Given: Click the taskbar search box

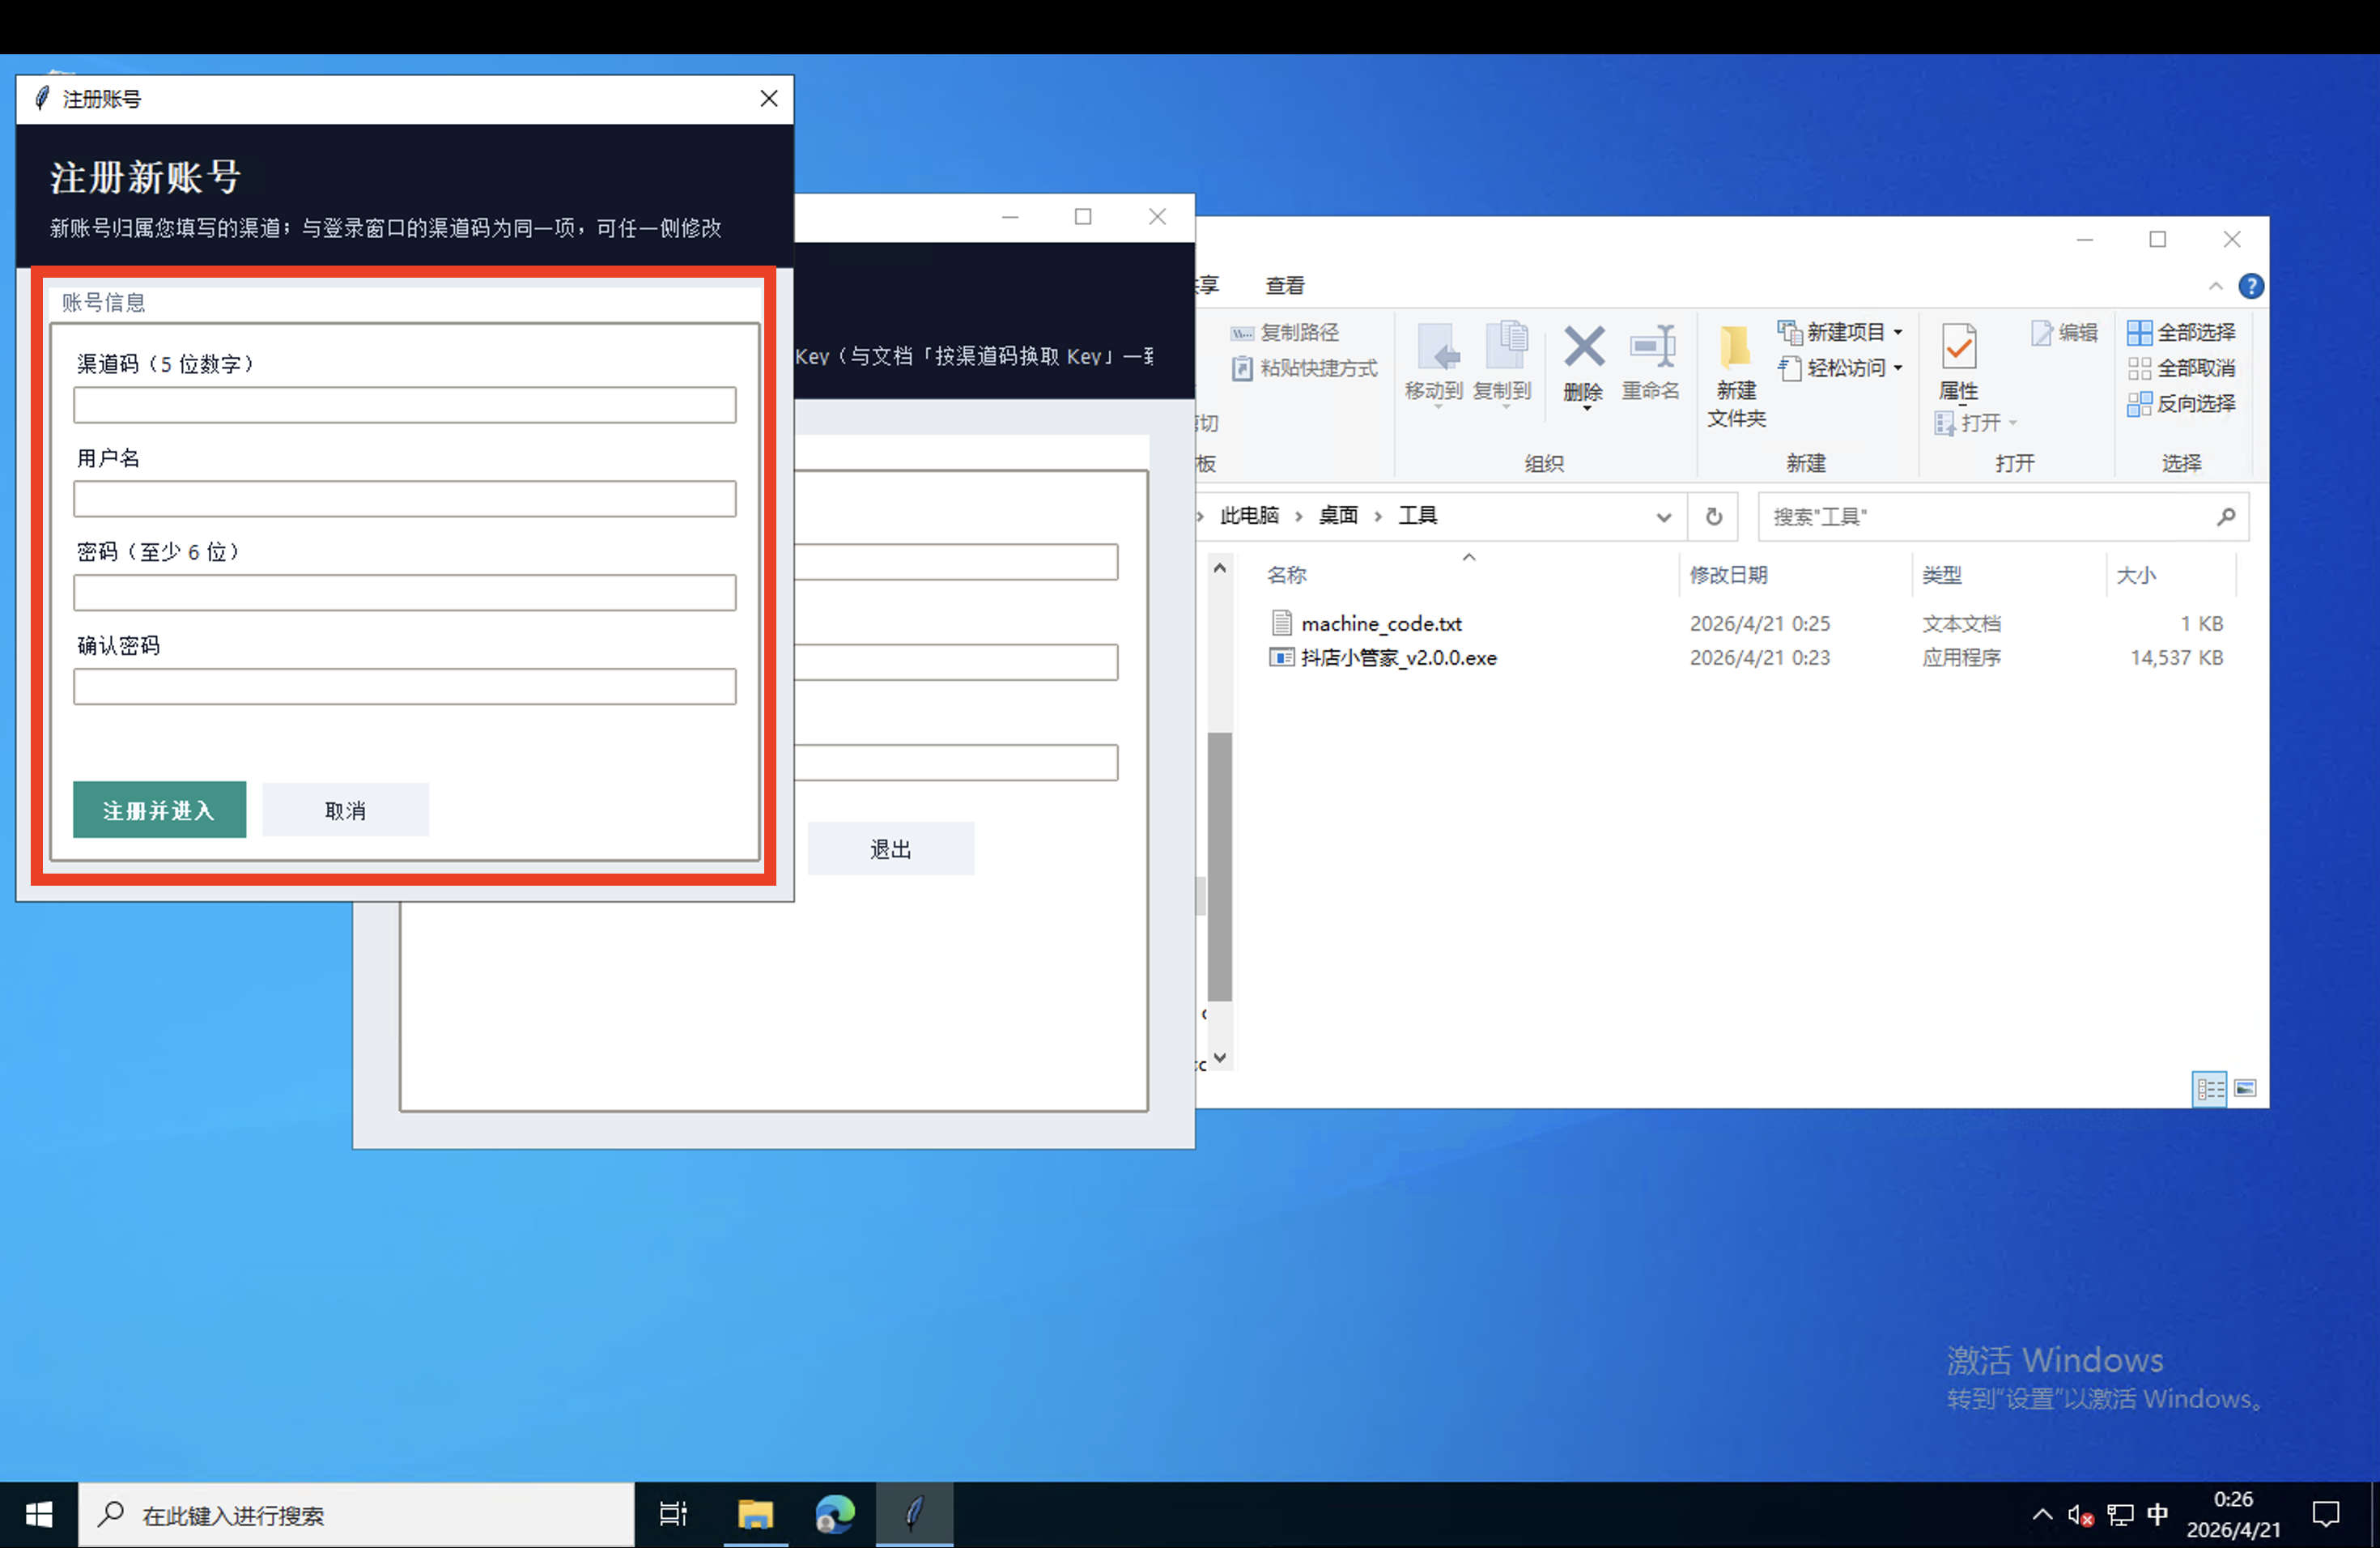Looking at the screenshot, I should (x=356, y=1515).
